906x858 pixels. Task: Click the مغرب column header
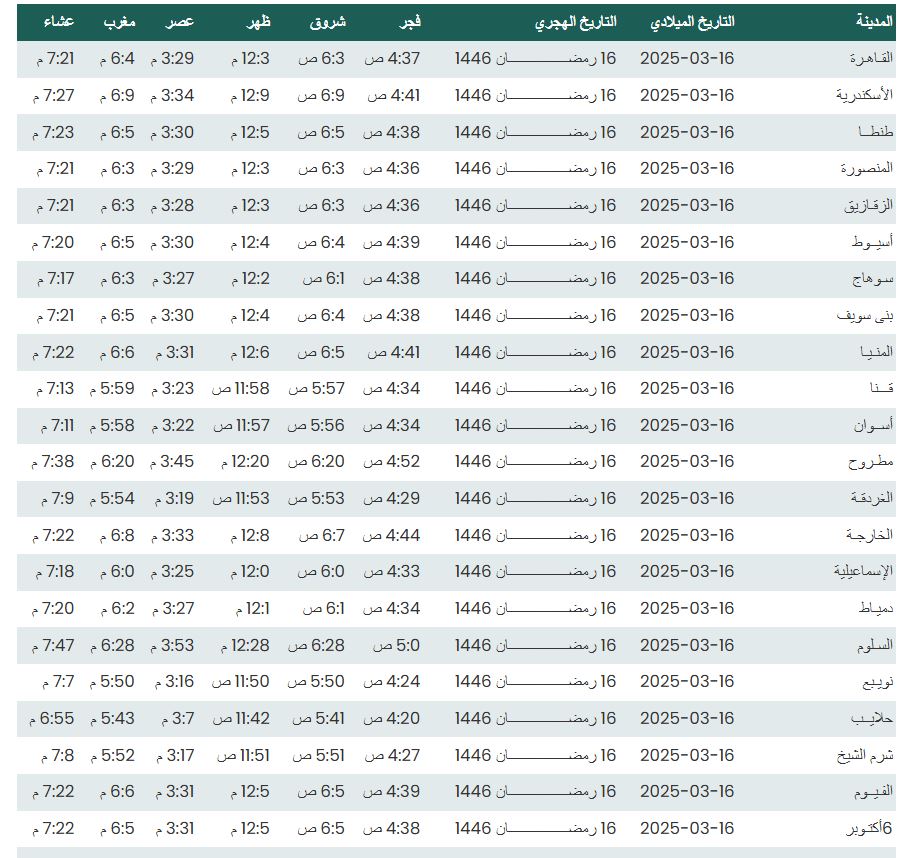pos(119,21)
